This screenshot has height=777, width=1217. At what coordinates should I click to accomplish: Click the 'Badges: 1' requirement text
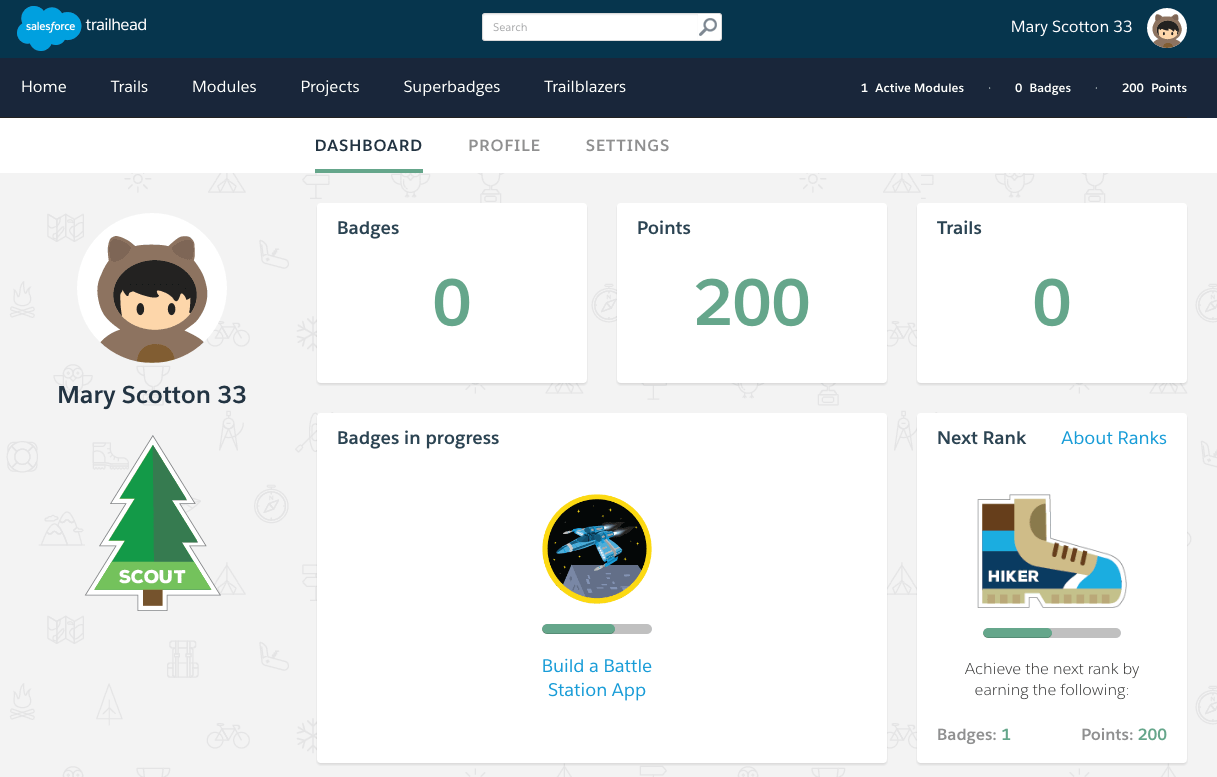tap(974, 734)
